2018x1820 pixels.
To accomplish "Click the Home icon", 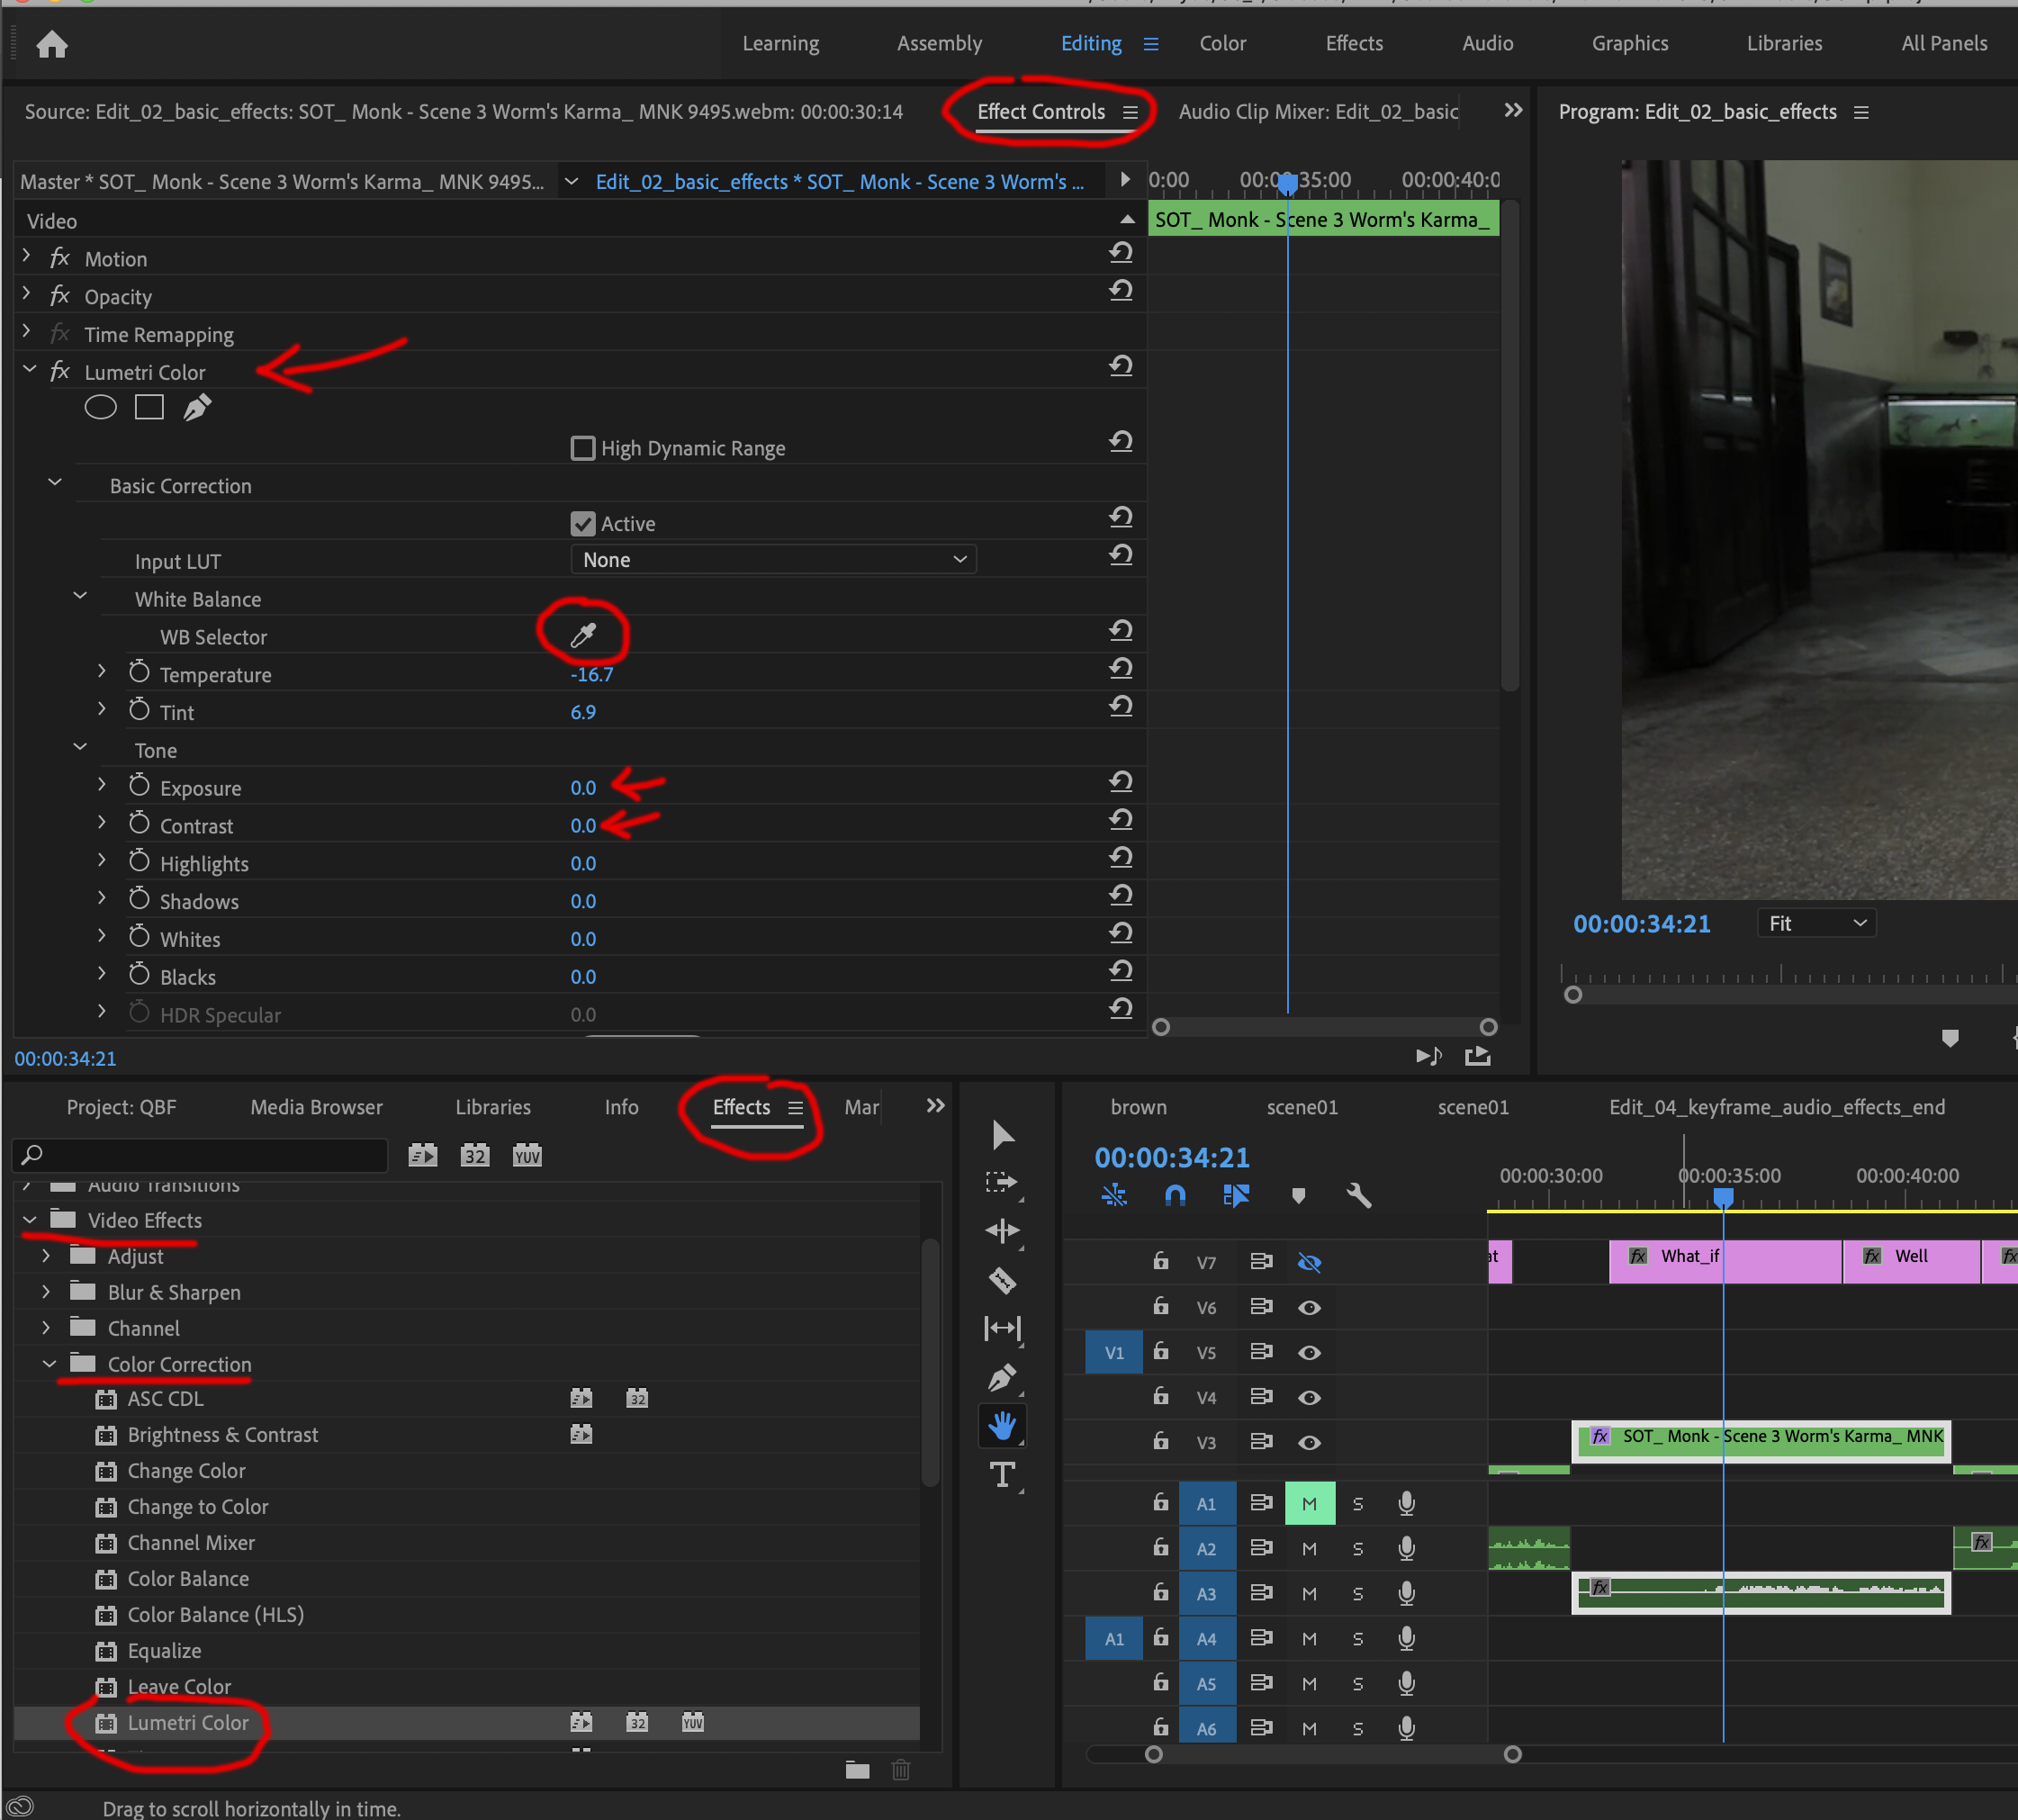I will pos(52,44).
